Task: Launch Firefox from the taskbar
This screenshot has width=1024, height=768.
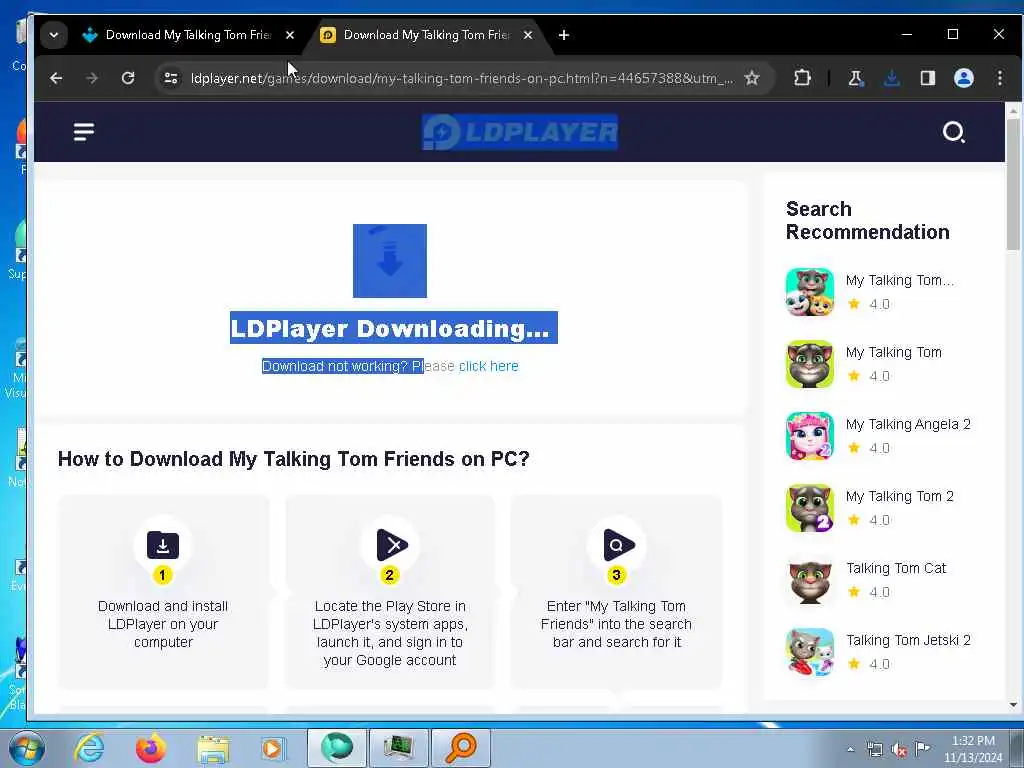Action: point(150,748)
